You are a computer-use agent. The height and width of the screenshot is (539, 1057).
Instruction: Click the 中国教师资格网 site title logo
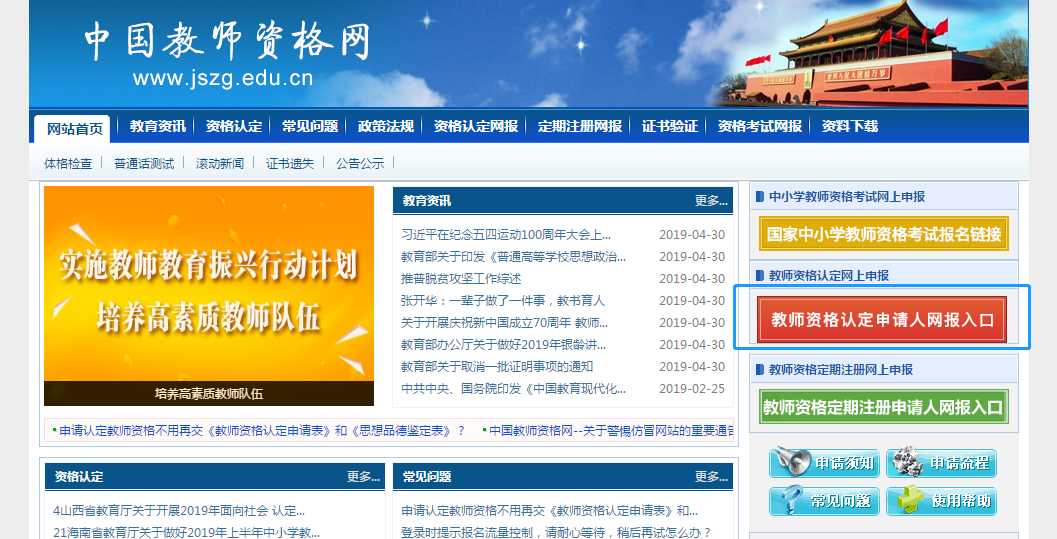[228, 40]
